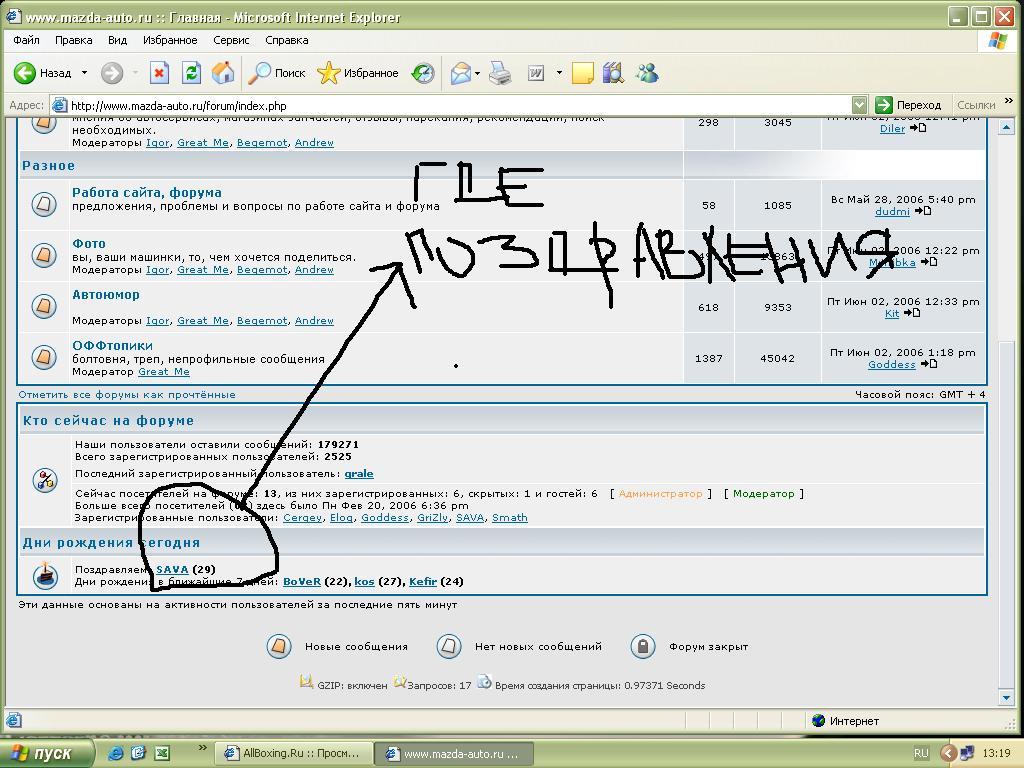Expand the Mail button dropdown arrow

[477, 73]
